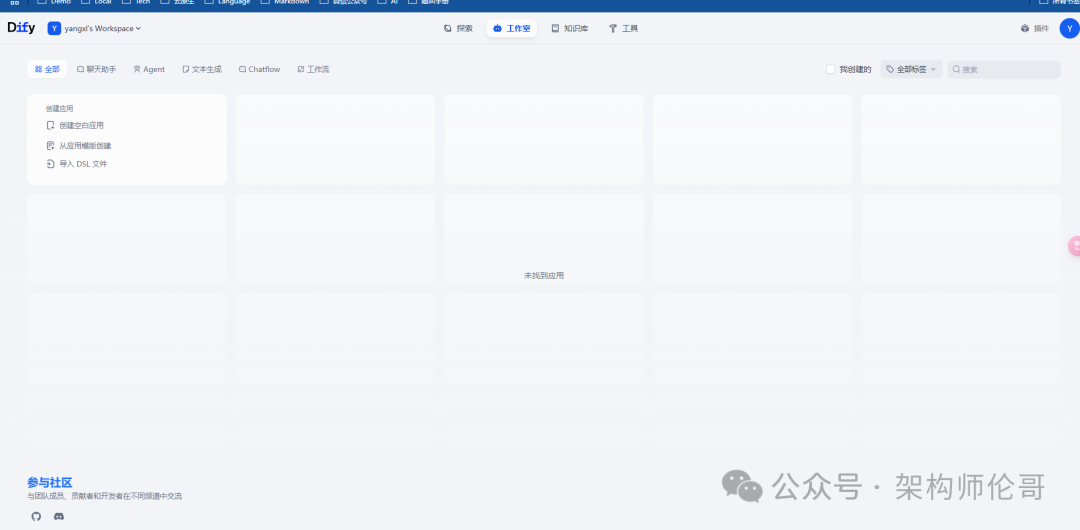This screenshot has height=530, width=1080.
Task: Click the 搜索 search input field
Action: pos(1004,69)
